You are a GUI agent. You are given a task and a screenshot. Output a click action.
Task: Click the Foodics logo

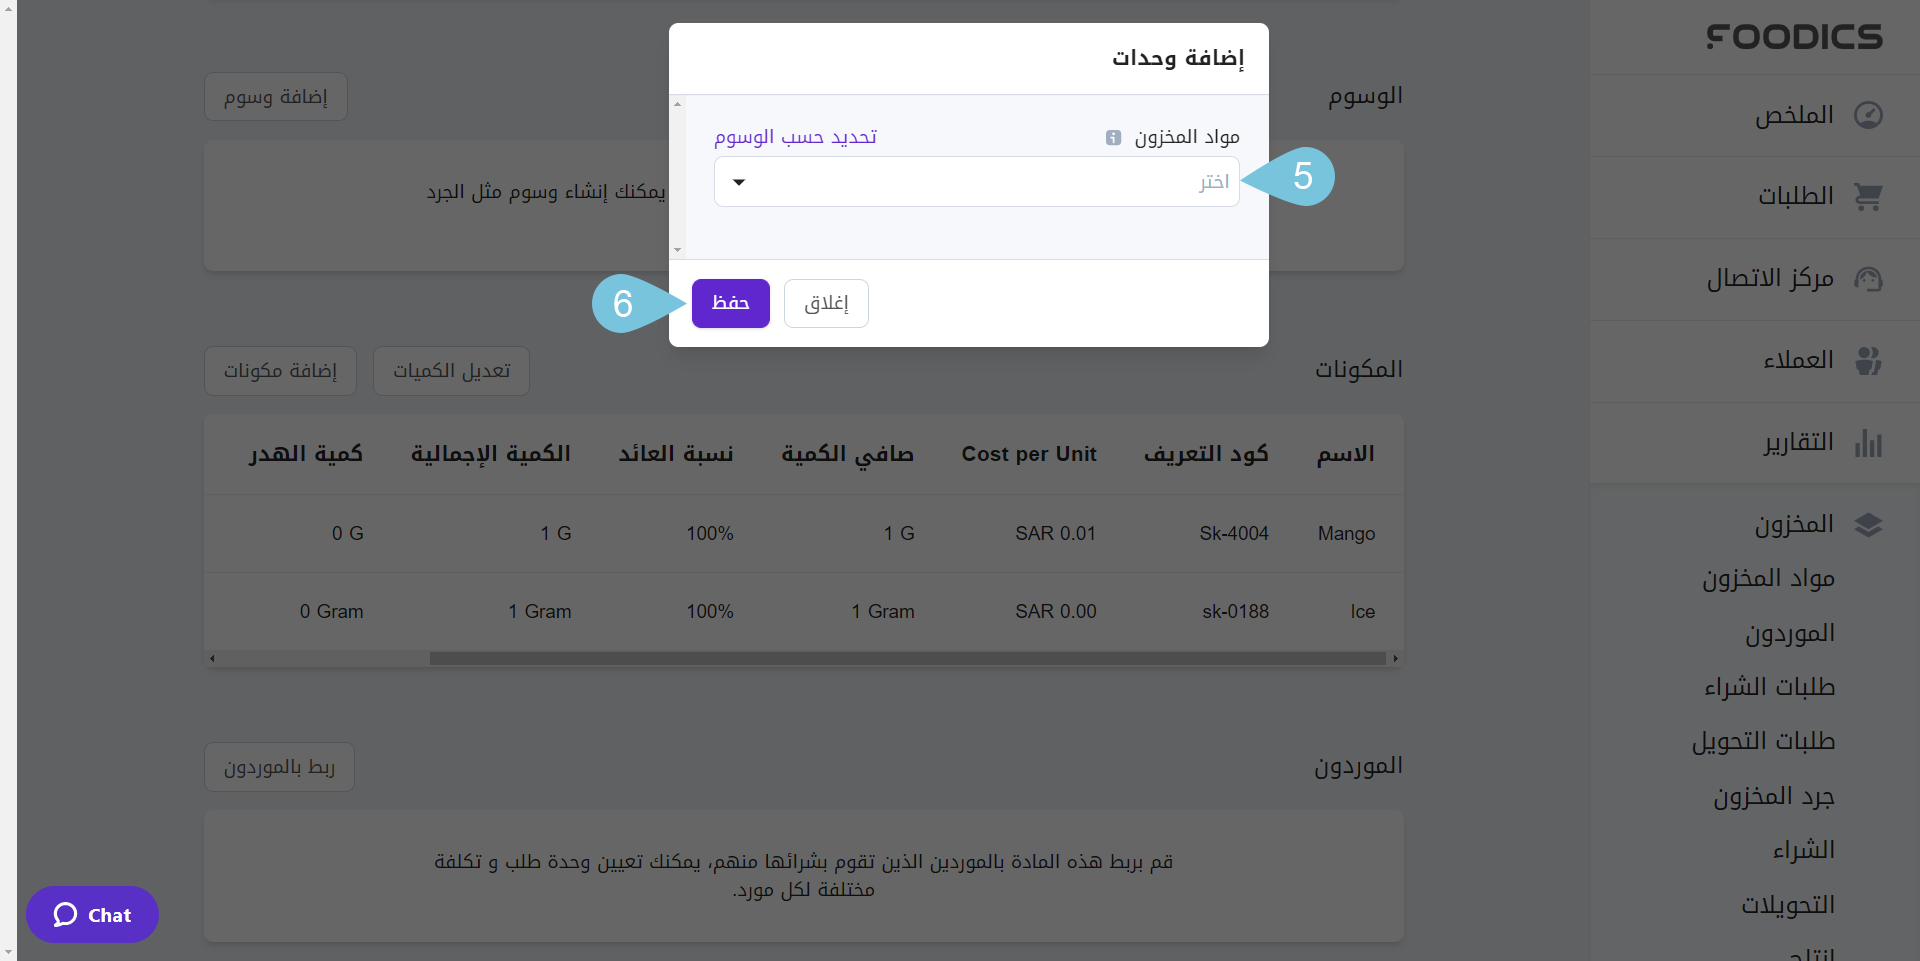(x=1794, y=37)
